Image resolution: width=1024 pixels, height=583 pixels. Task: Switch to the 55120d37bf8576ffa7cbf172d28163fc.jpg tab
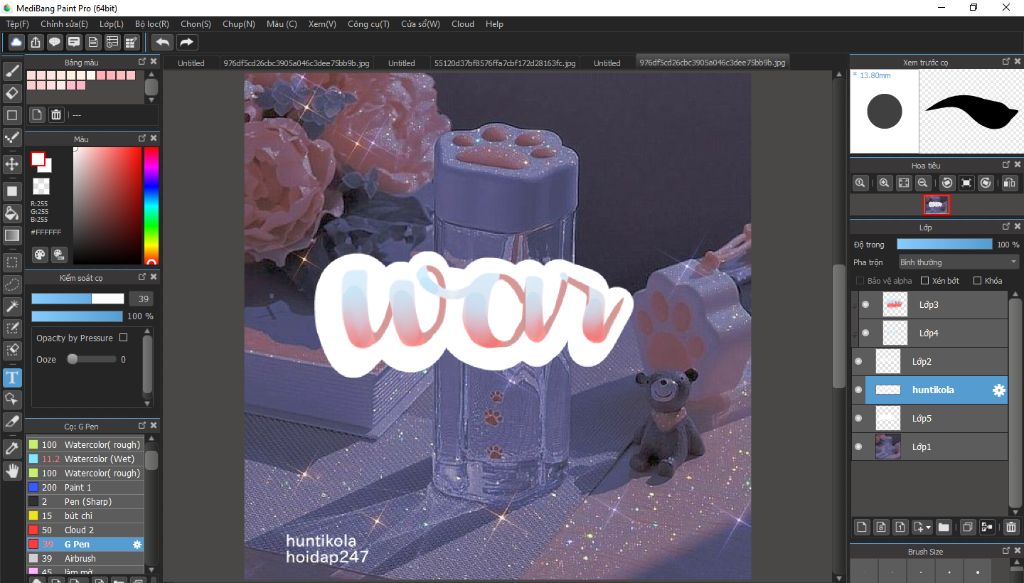pyautogui.click(x=504, y=63)
